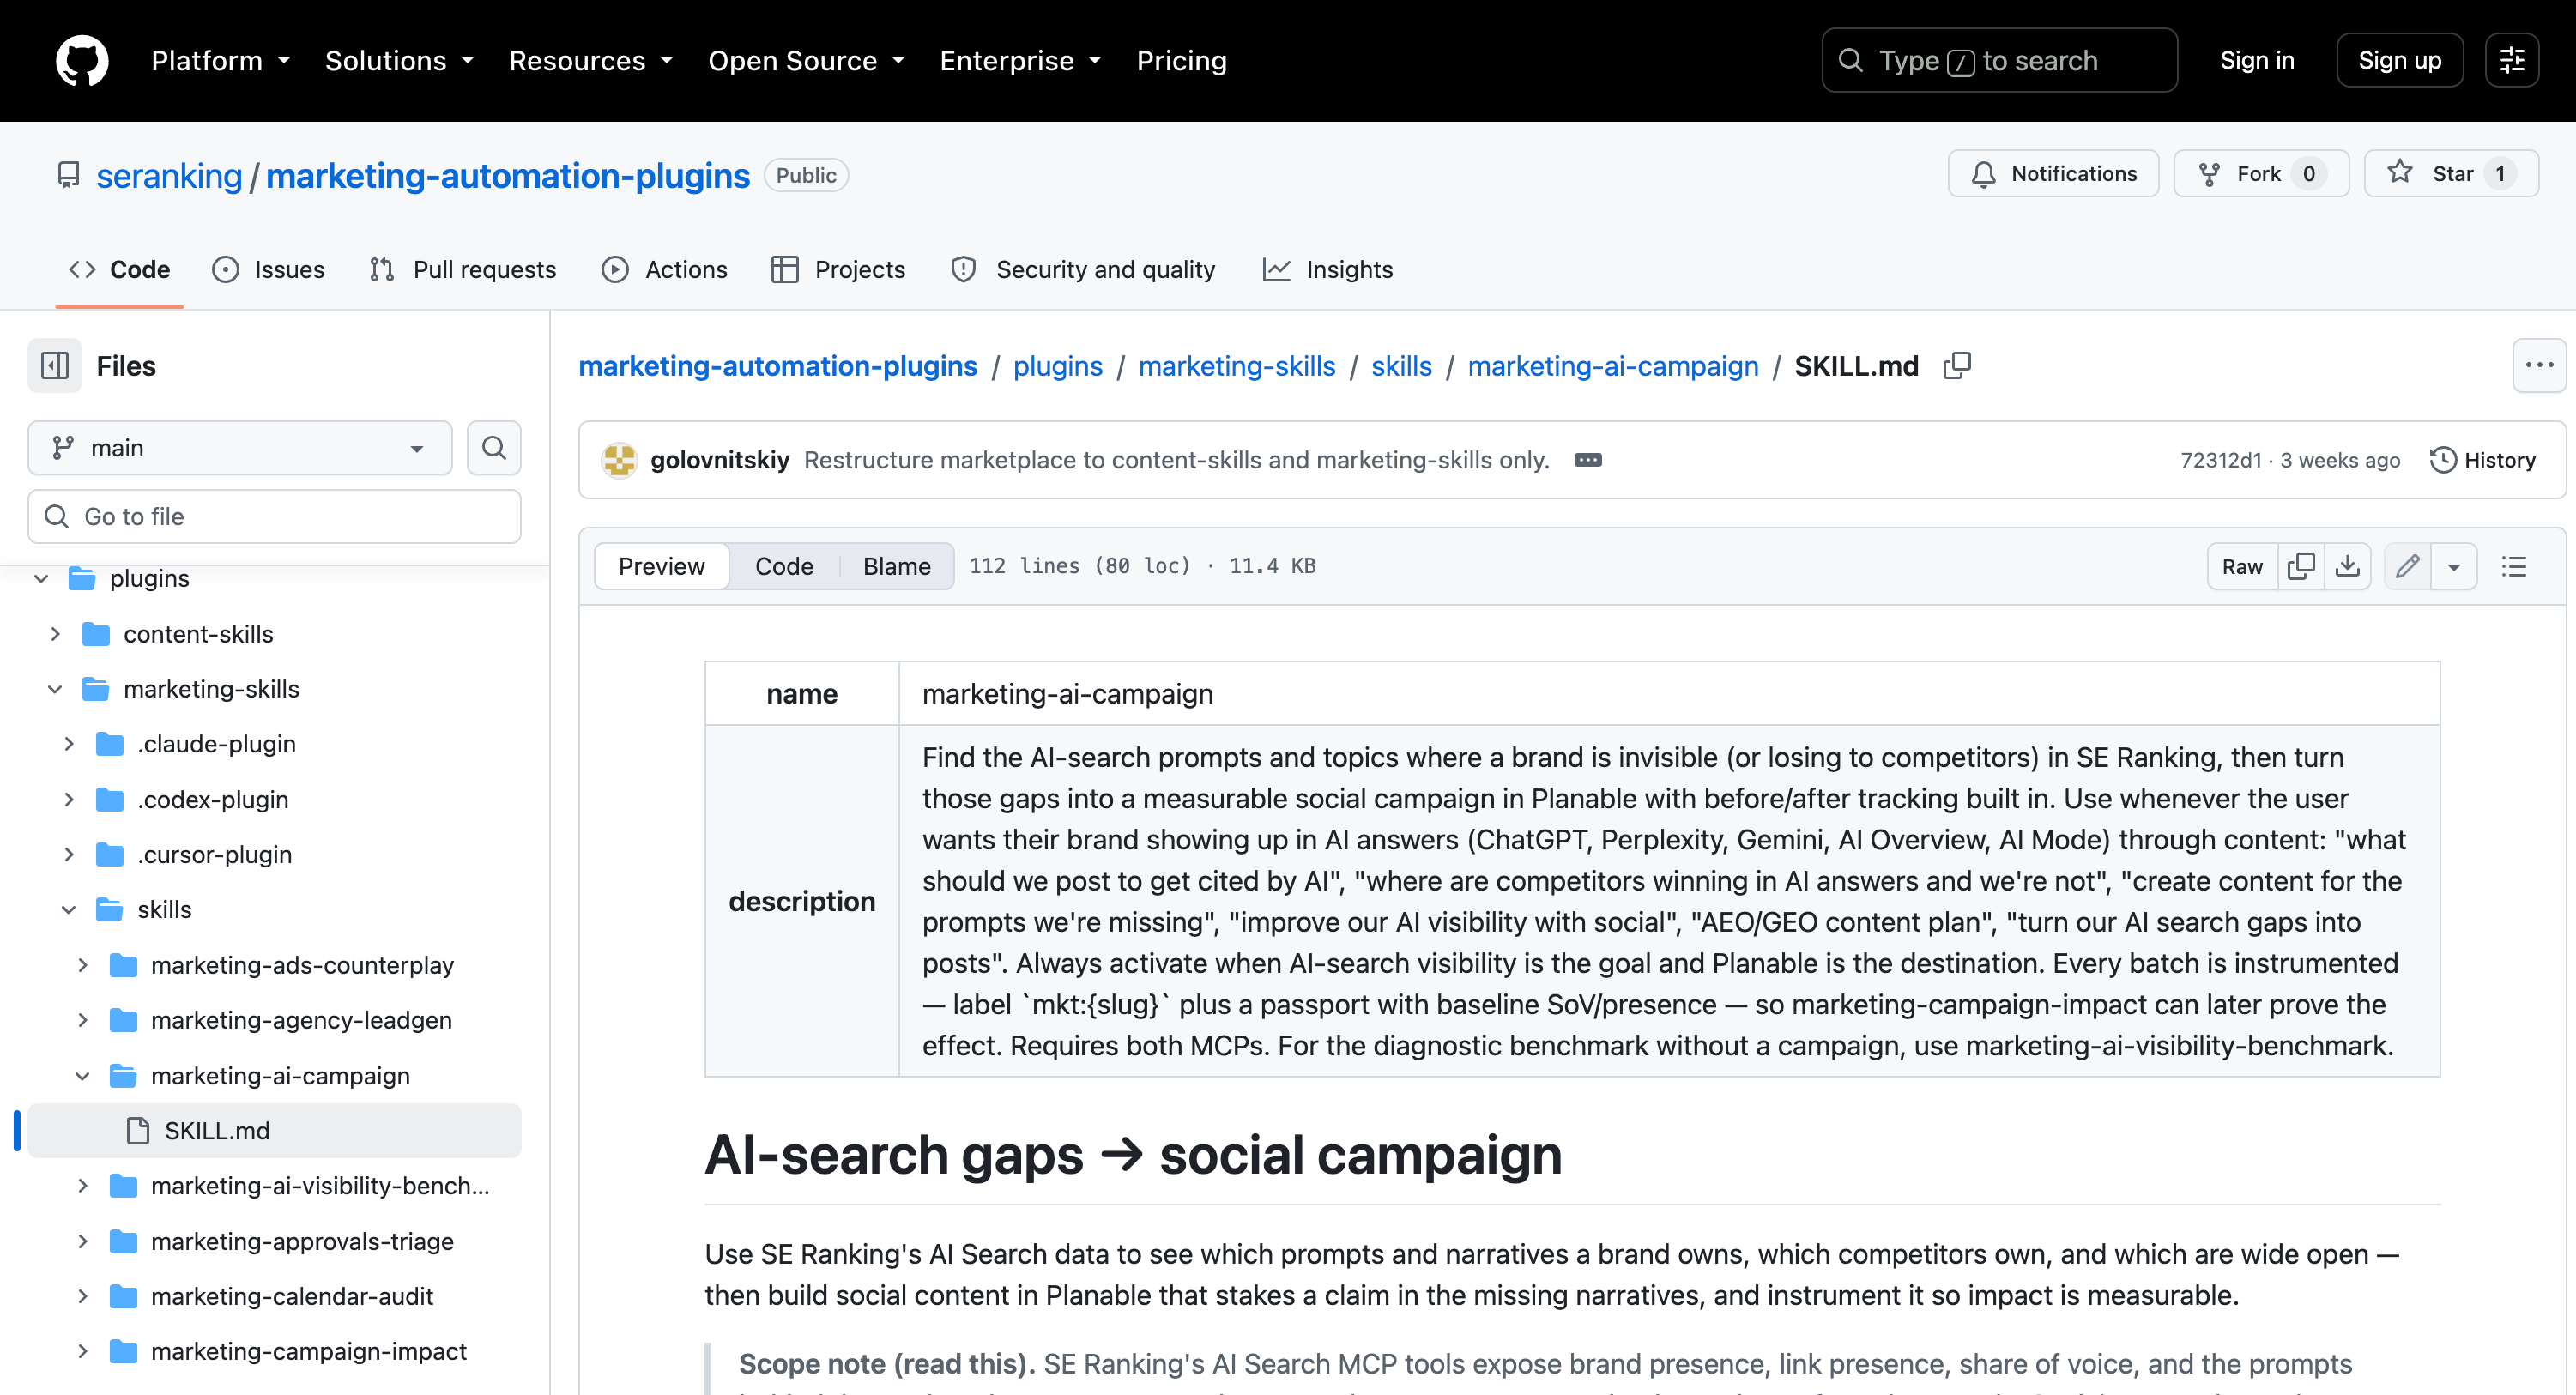Open the marketing-approvals-triage folder

tap(302, 1241)
